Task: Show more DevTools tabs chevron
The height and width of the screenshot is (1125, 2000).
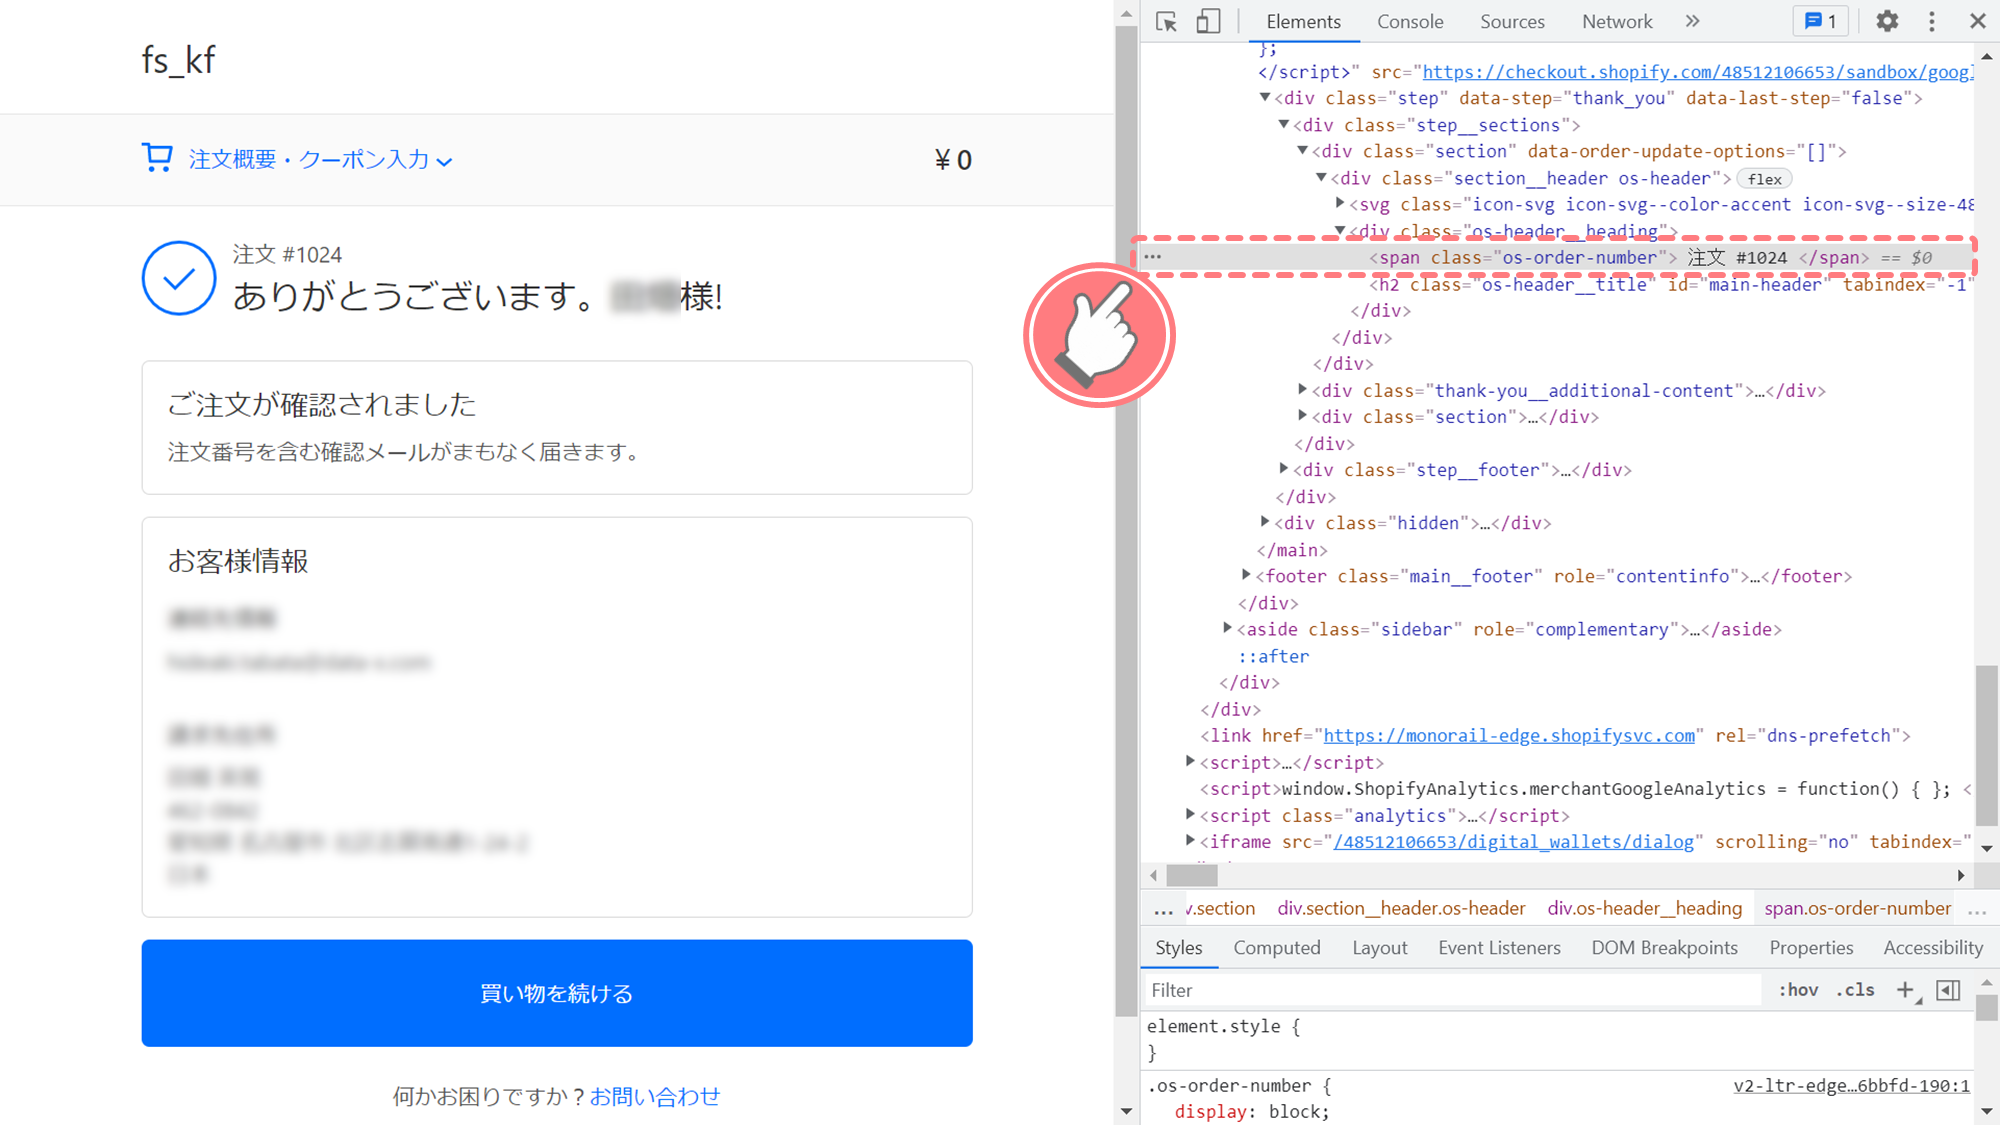Action: tap(1692, 21)
